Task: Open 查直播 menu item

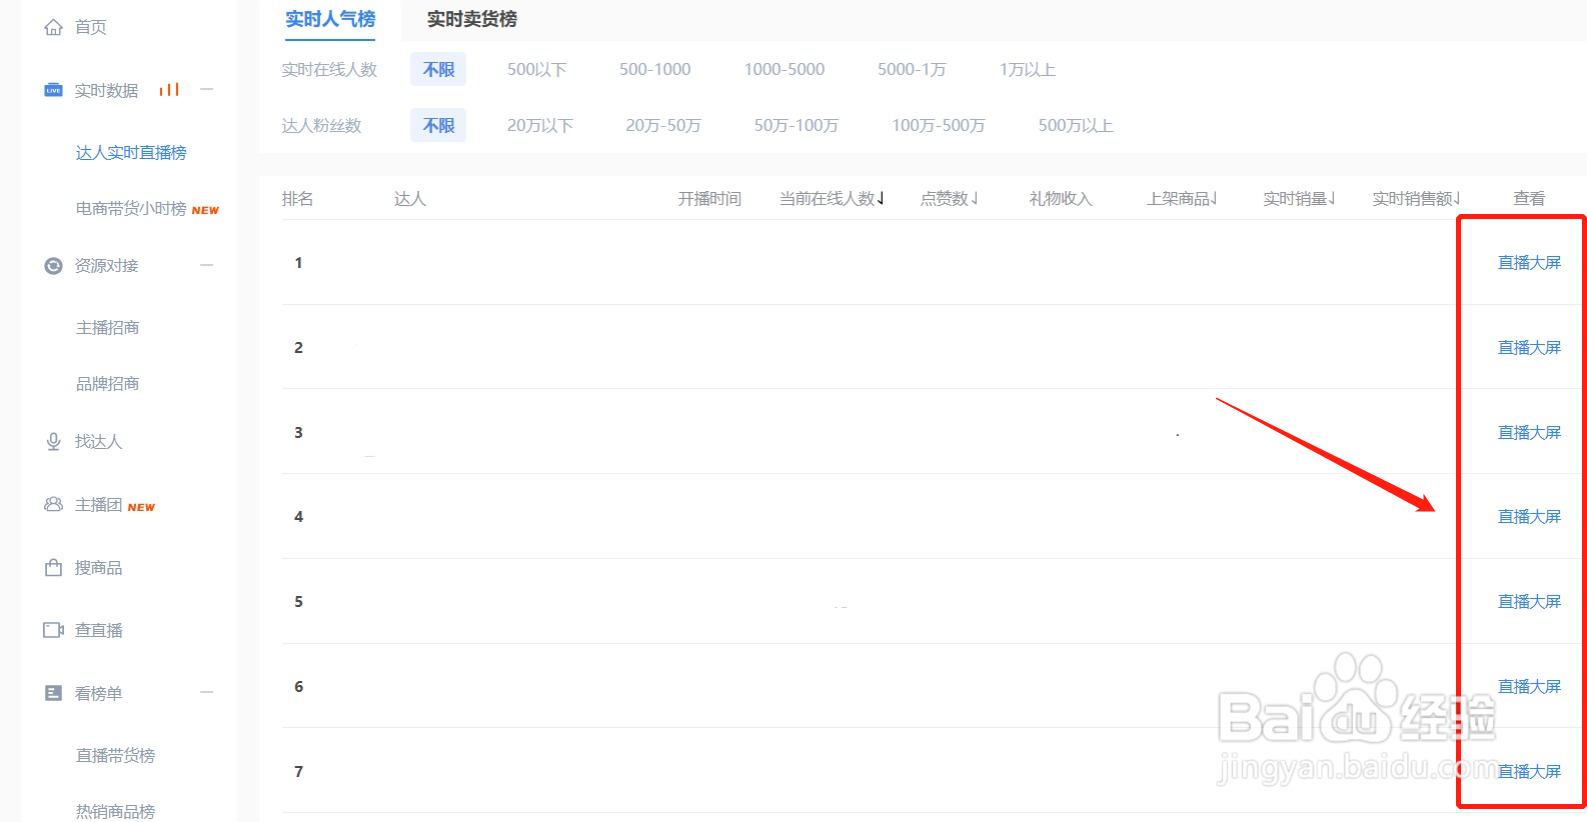Action: click(x=98, y=631)
